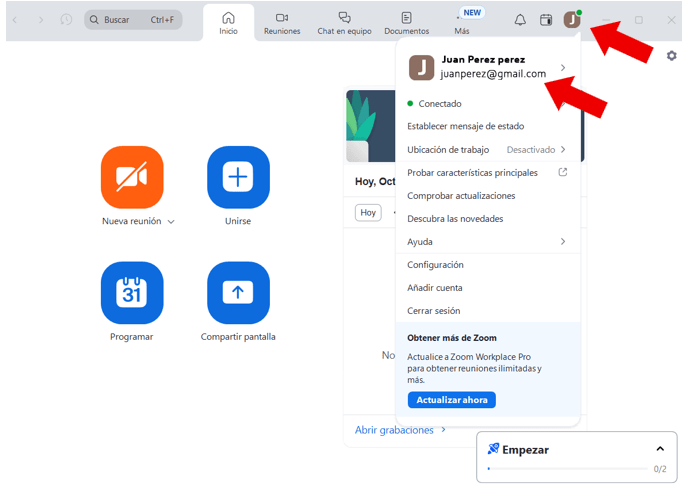Image resolution: width=682 pixels, height=486 pixels.
Task: Click the Unirse plus icon
Action: click(238, 177)
